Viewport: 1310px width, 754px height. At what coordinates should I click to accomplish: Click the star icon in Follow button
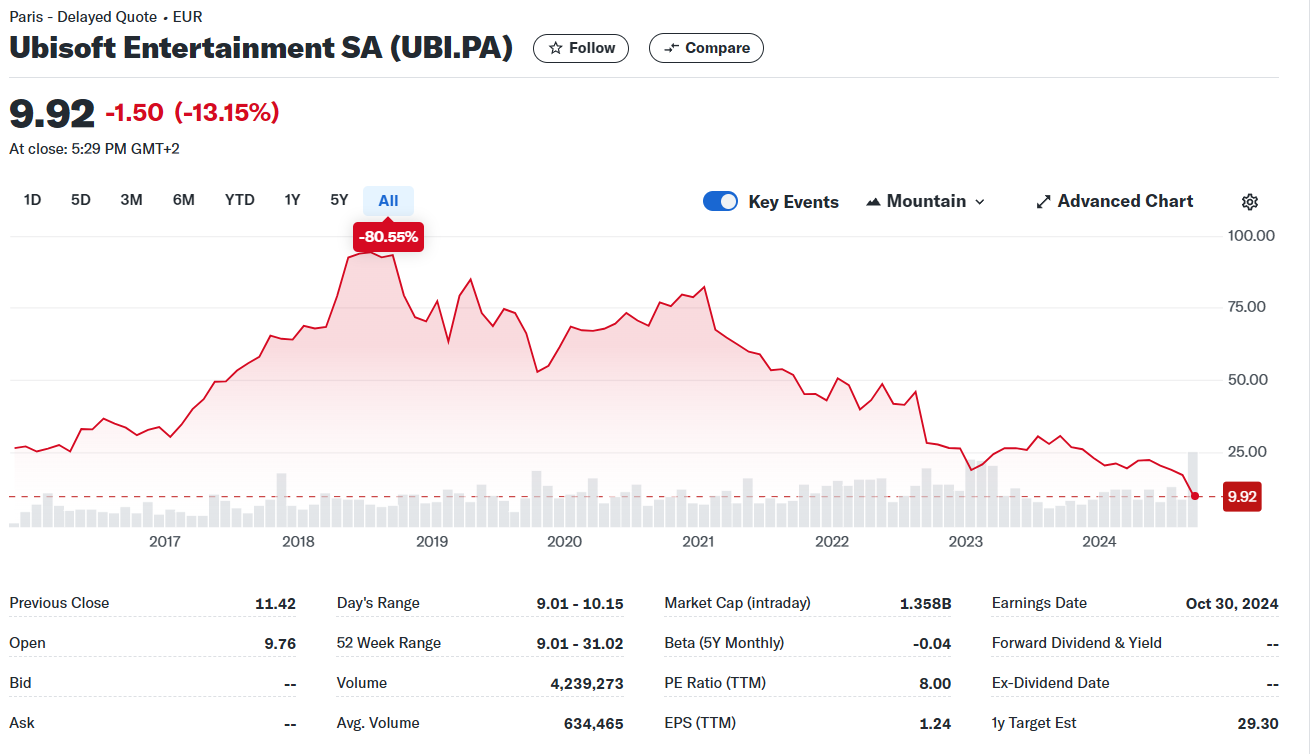[556, 48]
